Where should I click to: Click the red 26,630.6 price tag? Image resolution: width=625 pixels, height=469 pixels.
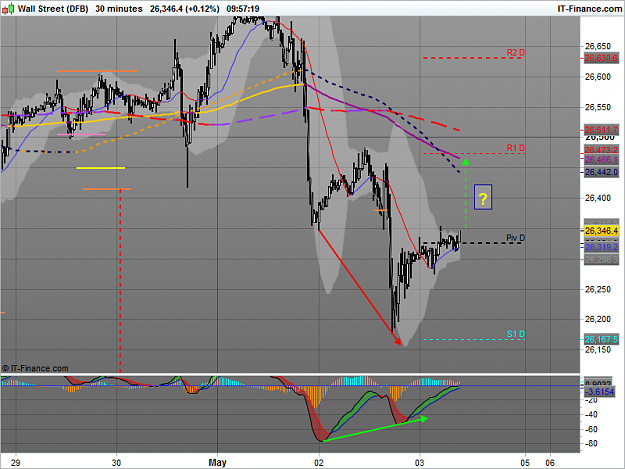(x=601, y=58)
